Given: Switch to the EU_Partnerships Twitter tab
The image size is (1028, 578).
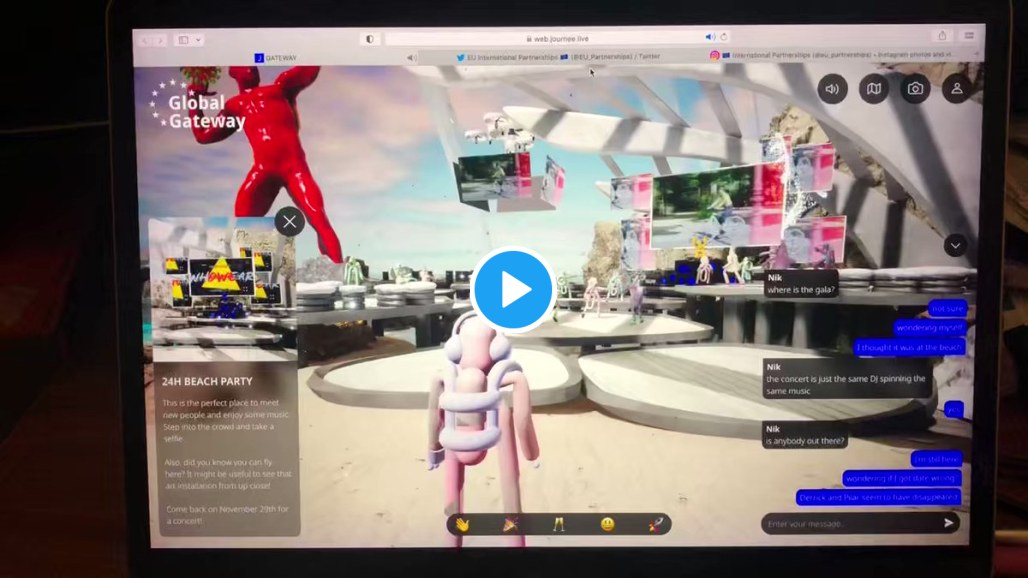Looking at the screenshot, I should point(558,57).
